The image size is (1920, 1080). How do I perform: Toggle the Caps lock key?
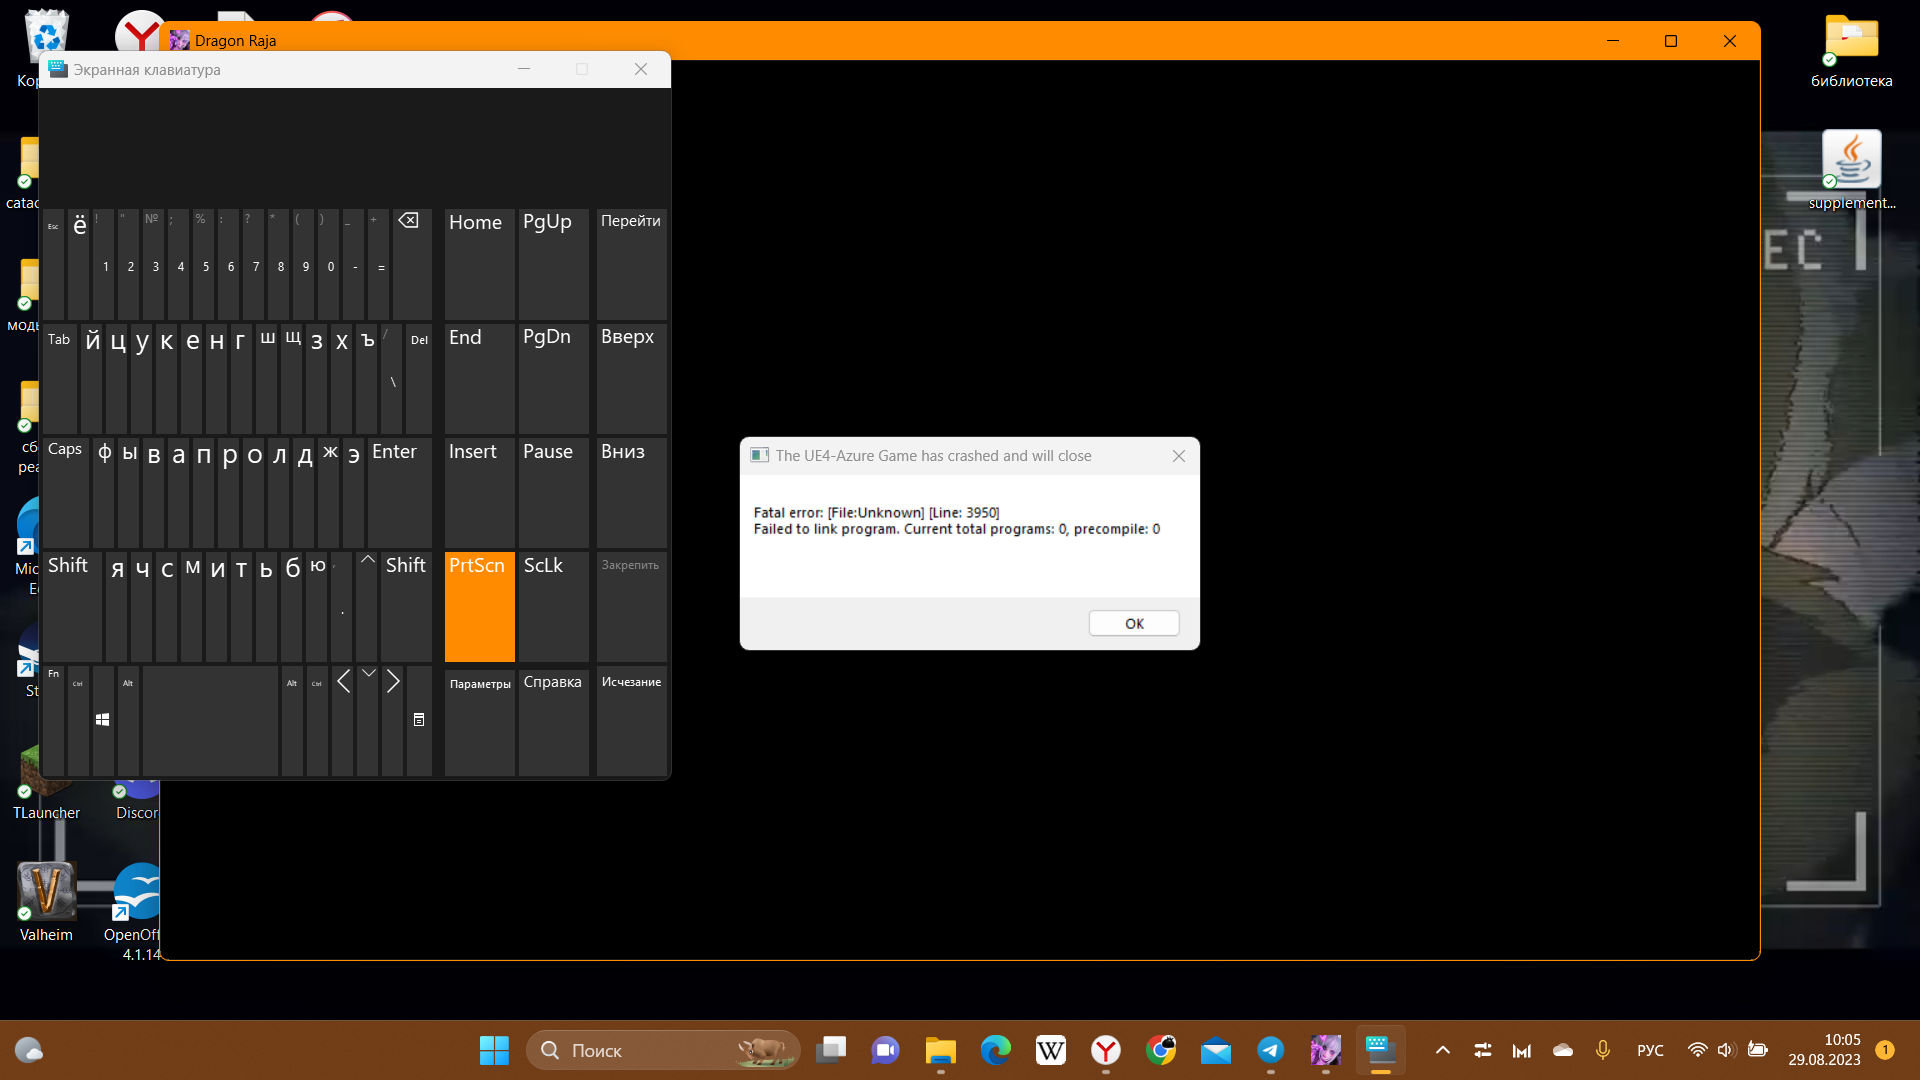tap(66, 490)
